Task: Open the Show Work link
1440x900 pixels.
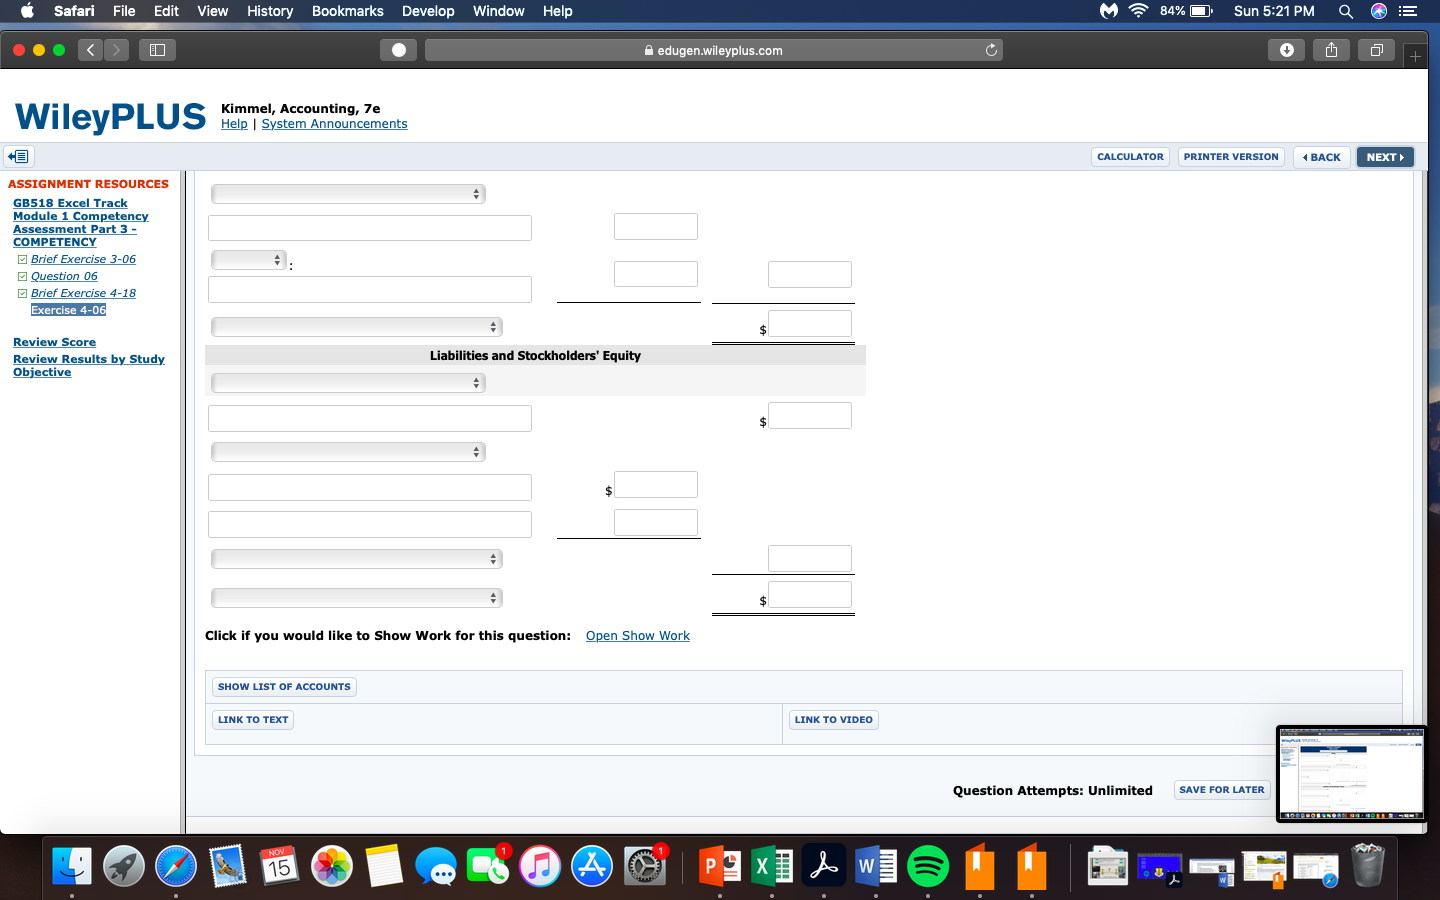Action: pyautogui.click(x=638, y=636)
